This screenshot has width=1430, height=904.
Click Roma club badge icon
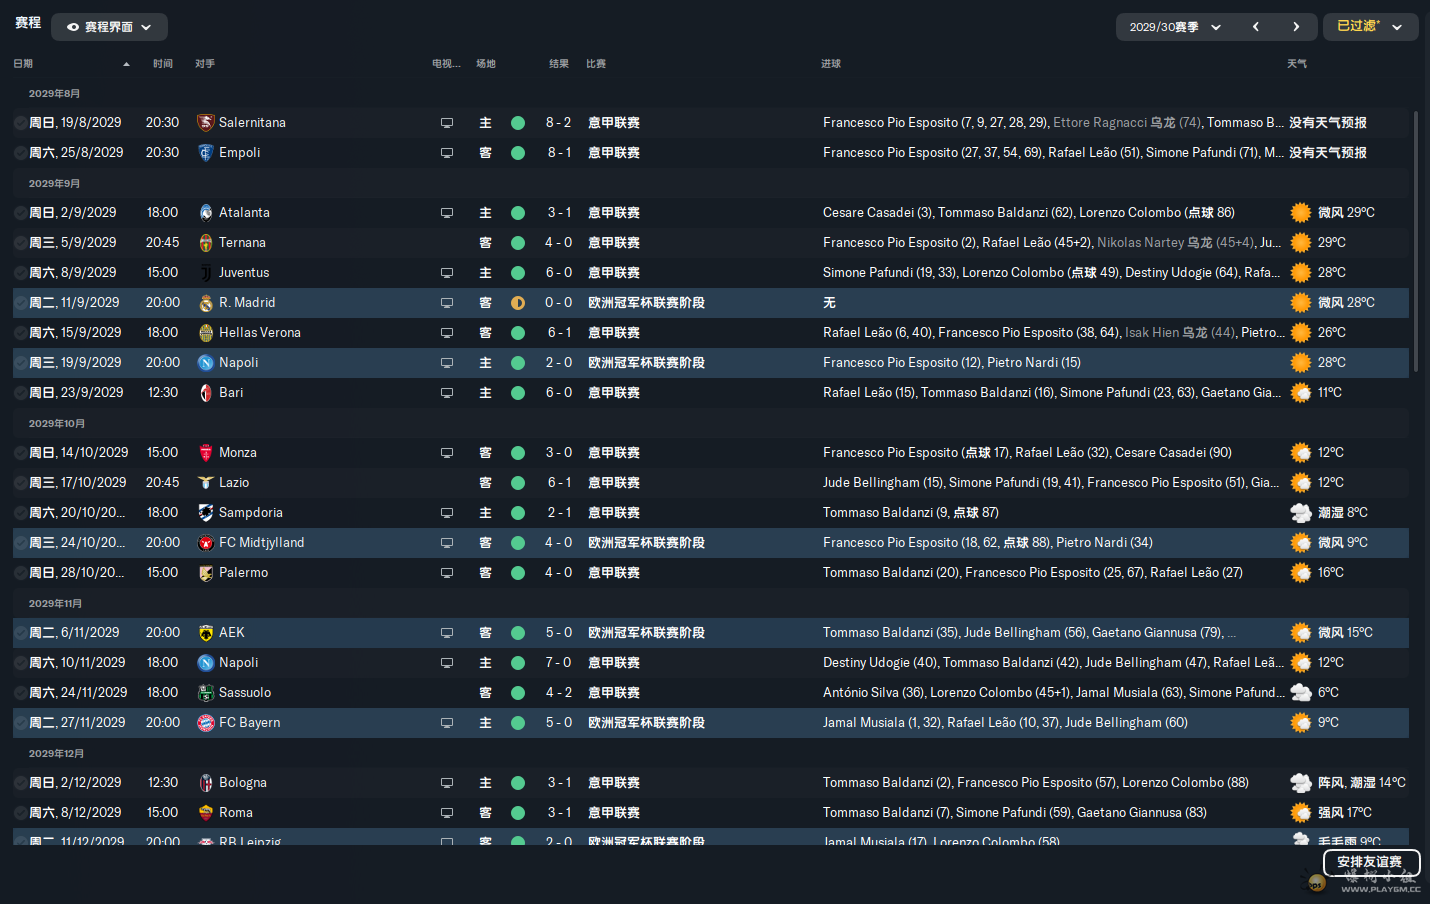[206, 813]
